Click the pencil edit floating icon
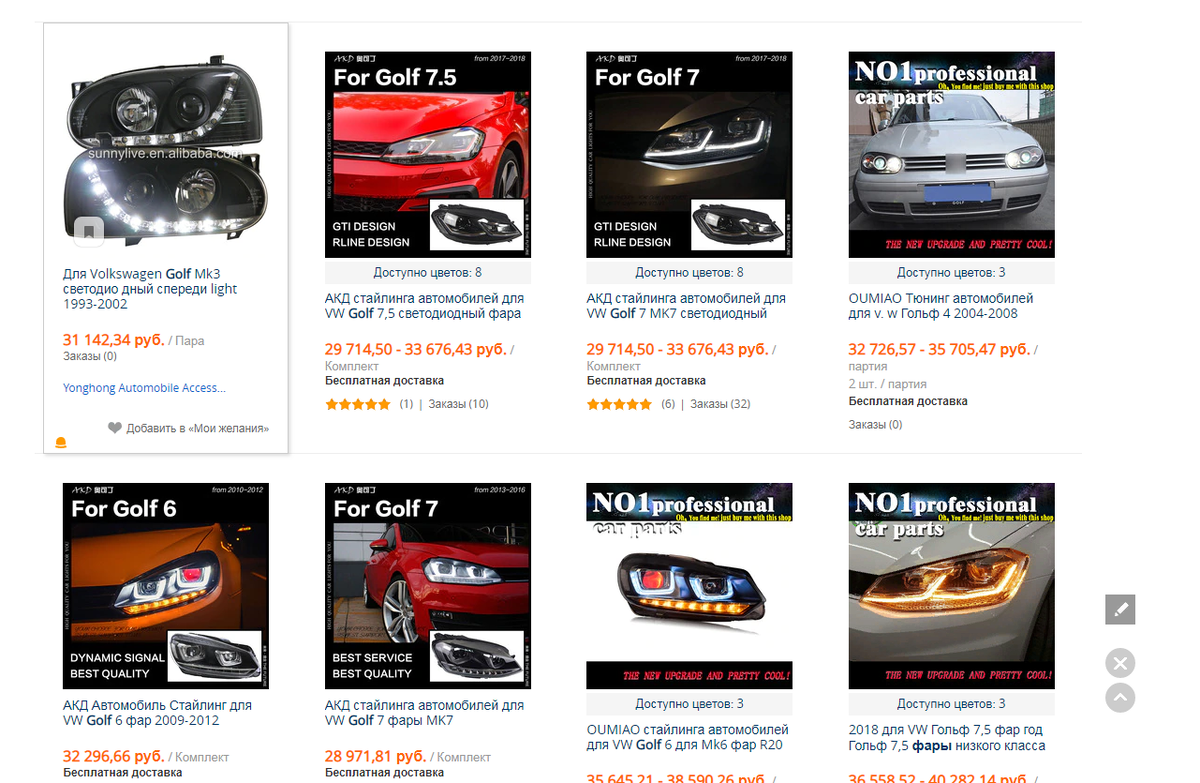Viewport: 1200px width, 783px height. coord(1120,609)
